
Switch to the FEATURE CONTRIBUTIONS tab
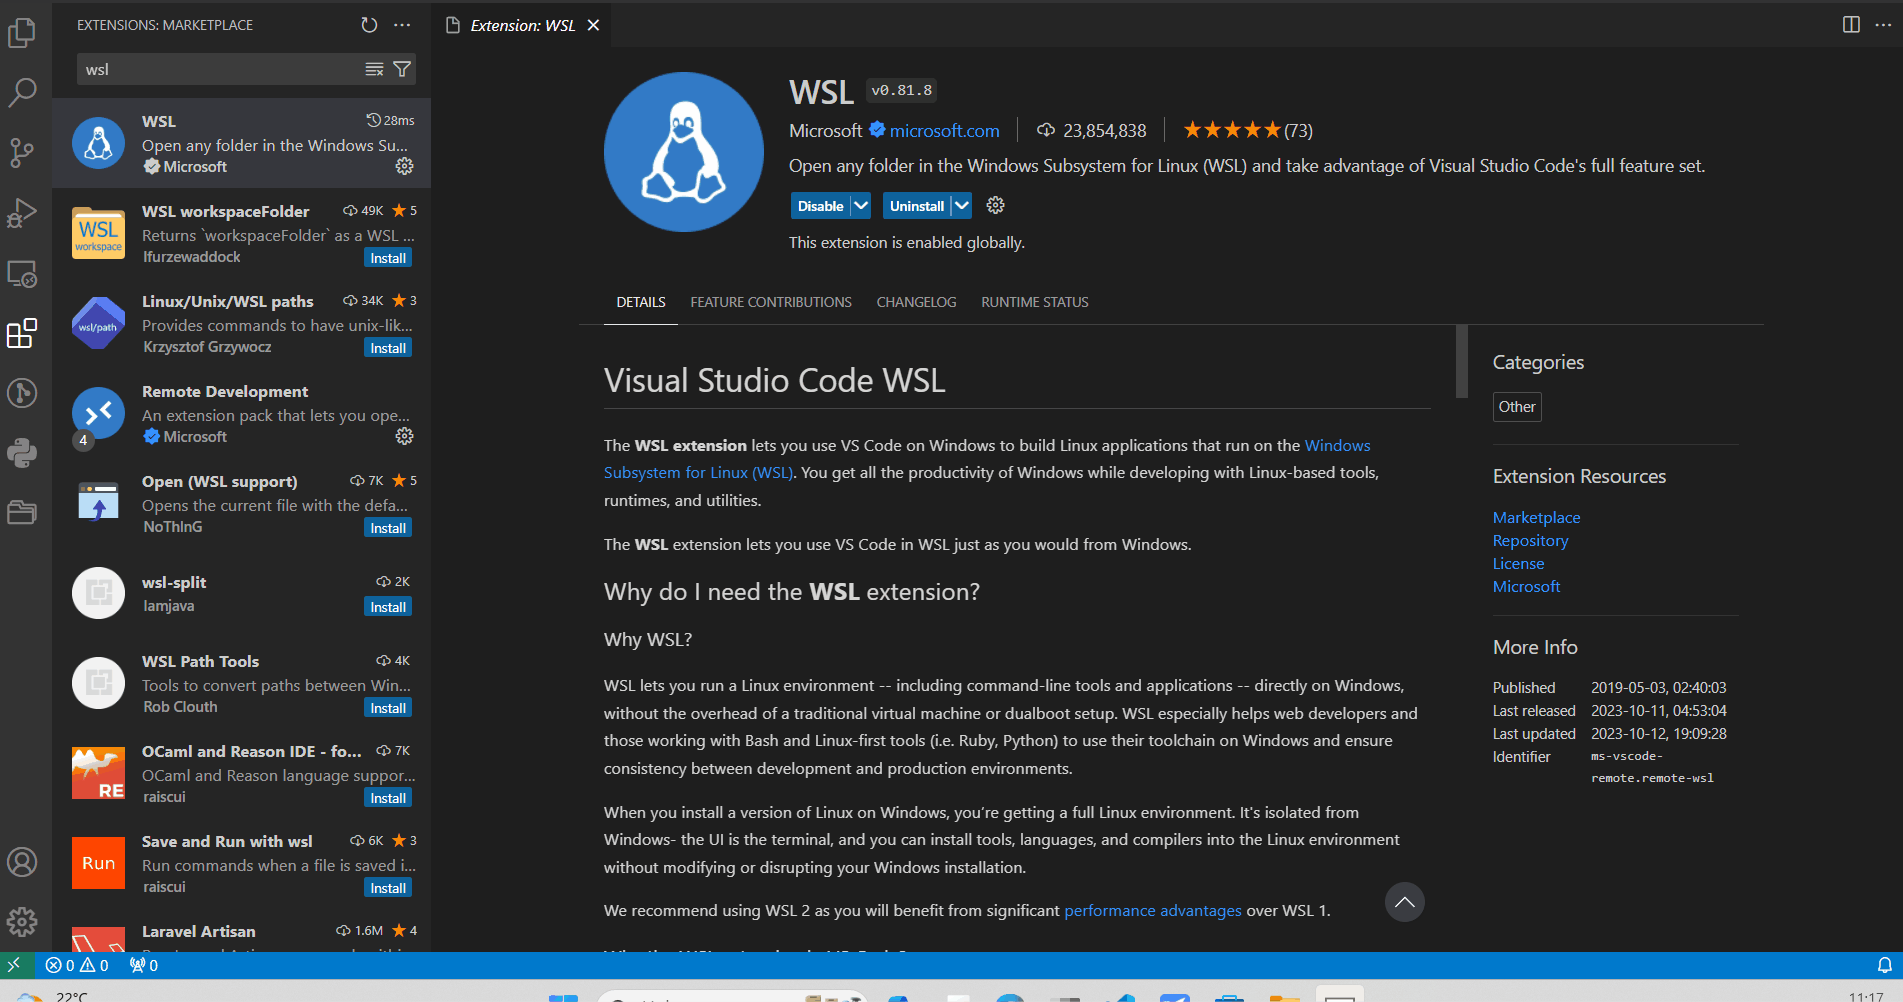click(x=770, y=301)
